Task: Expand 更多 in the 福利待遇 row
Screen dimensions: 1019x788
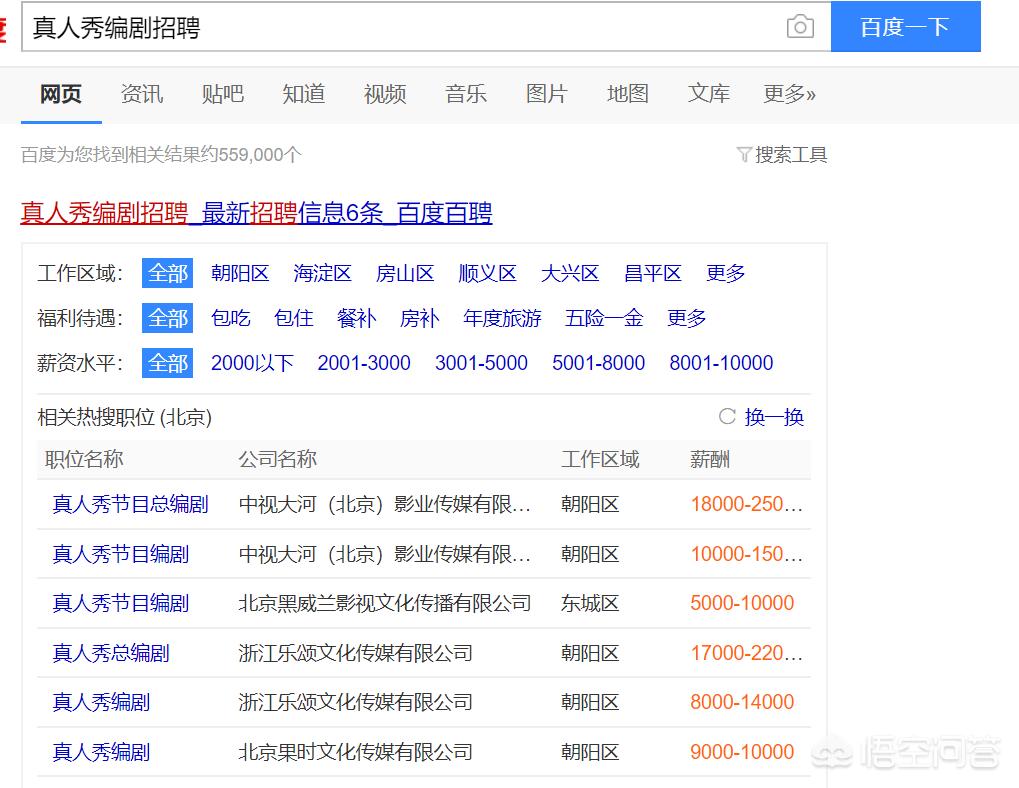Action: coord(686,318)
